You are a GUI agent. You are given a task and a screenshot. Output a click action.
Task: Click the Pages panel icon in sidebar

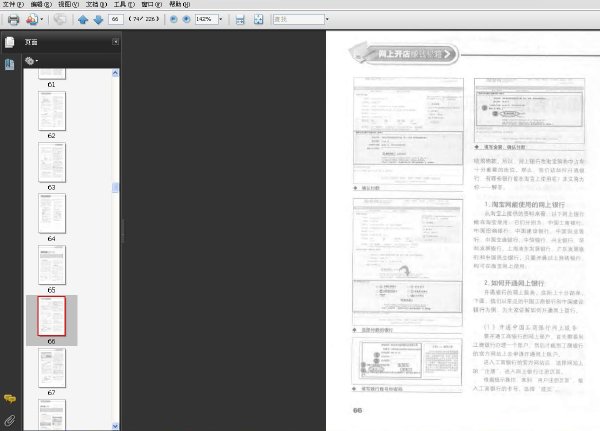(10, 42)
